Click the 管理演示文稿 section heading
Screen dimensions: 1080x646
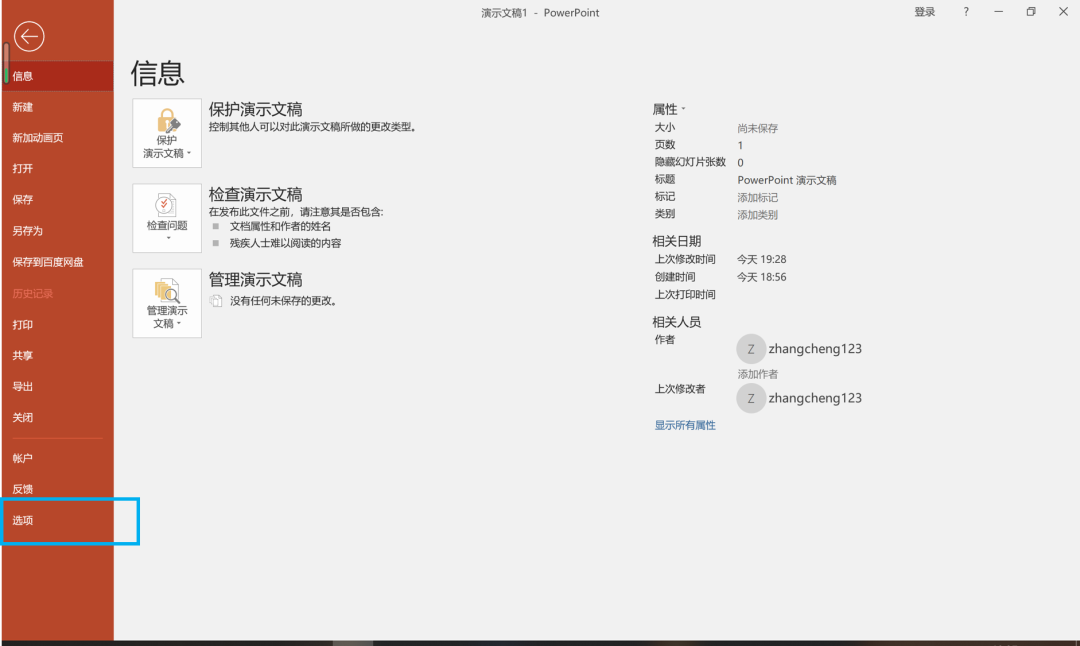[x=256, y=280]
